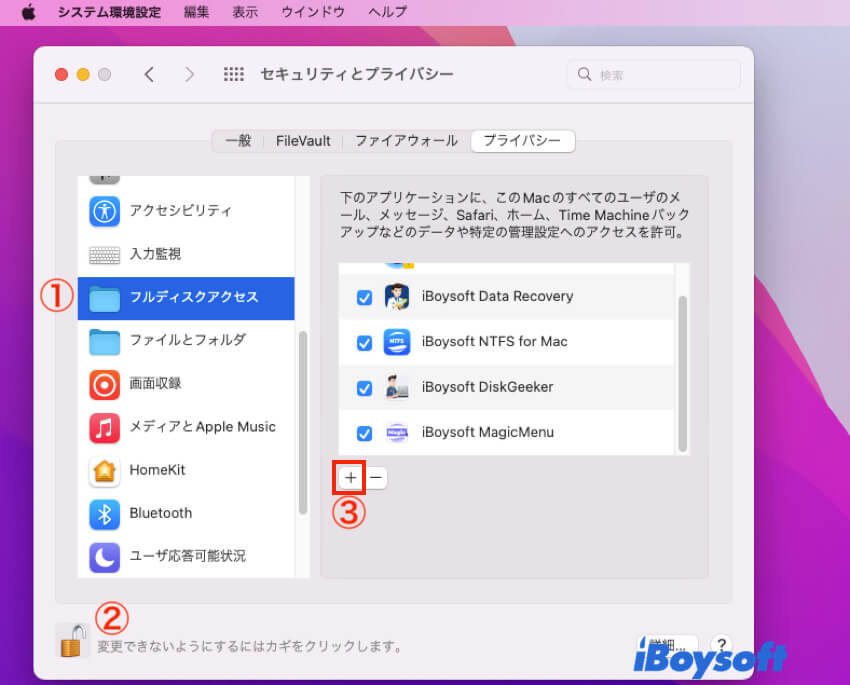Click the lock icon to prevent changes

click(72, 641)
